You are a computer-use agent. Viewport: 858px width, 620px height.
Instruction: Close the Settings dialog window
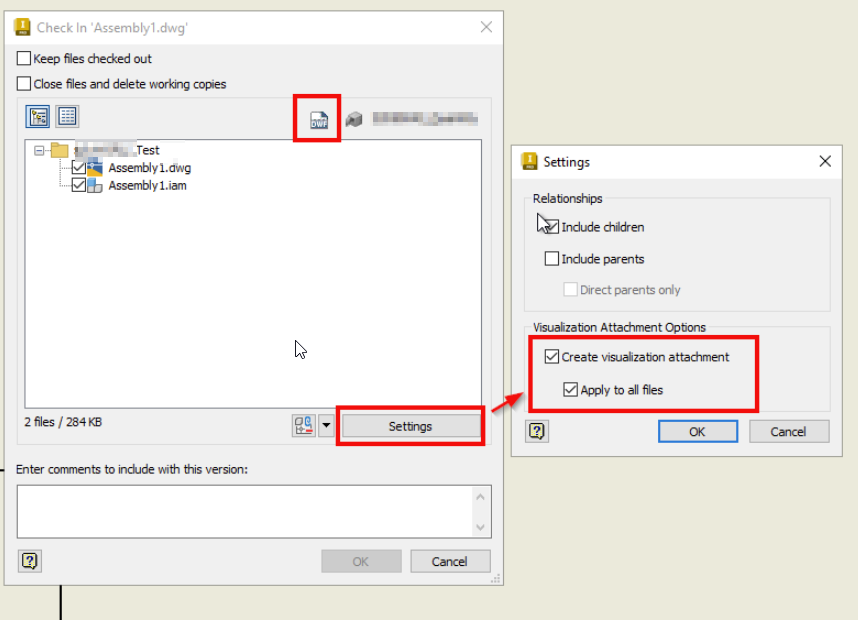[x=825, y=161]
